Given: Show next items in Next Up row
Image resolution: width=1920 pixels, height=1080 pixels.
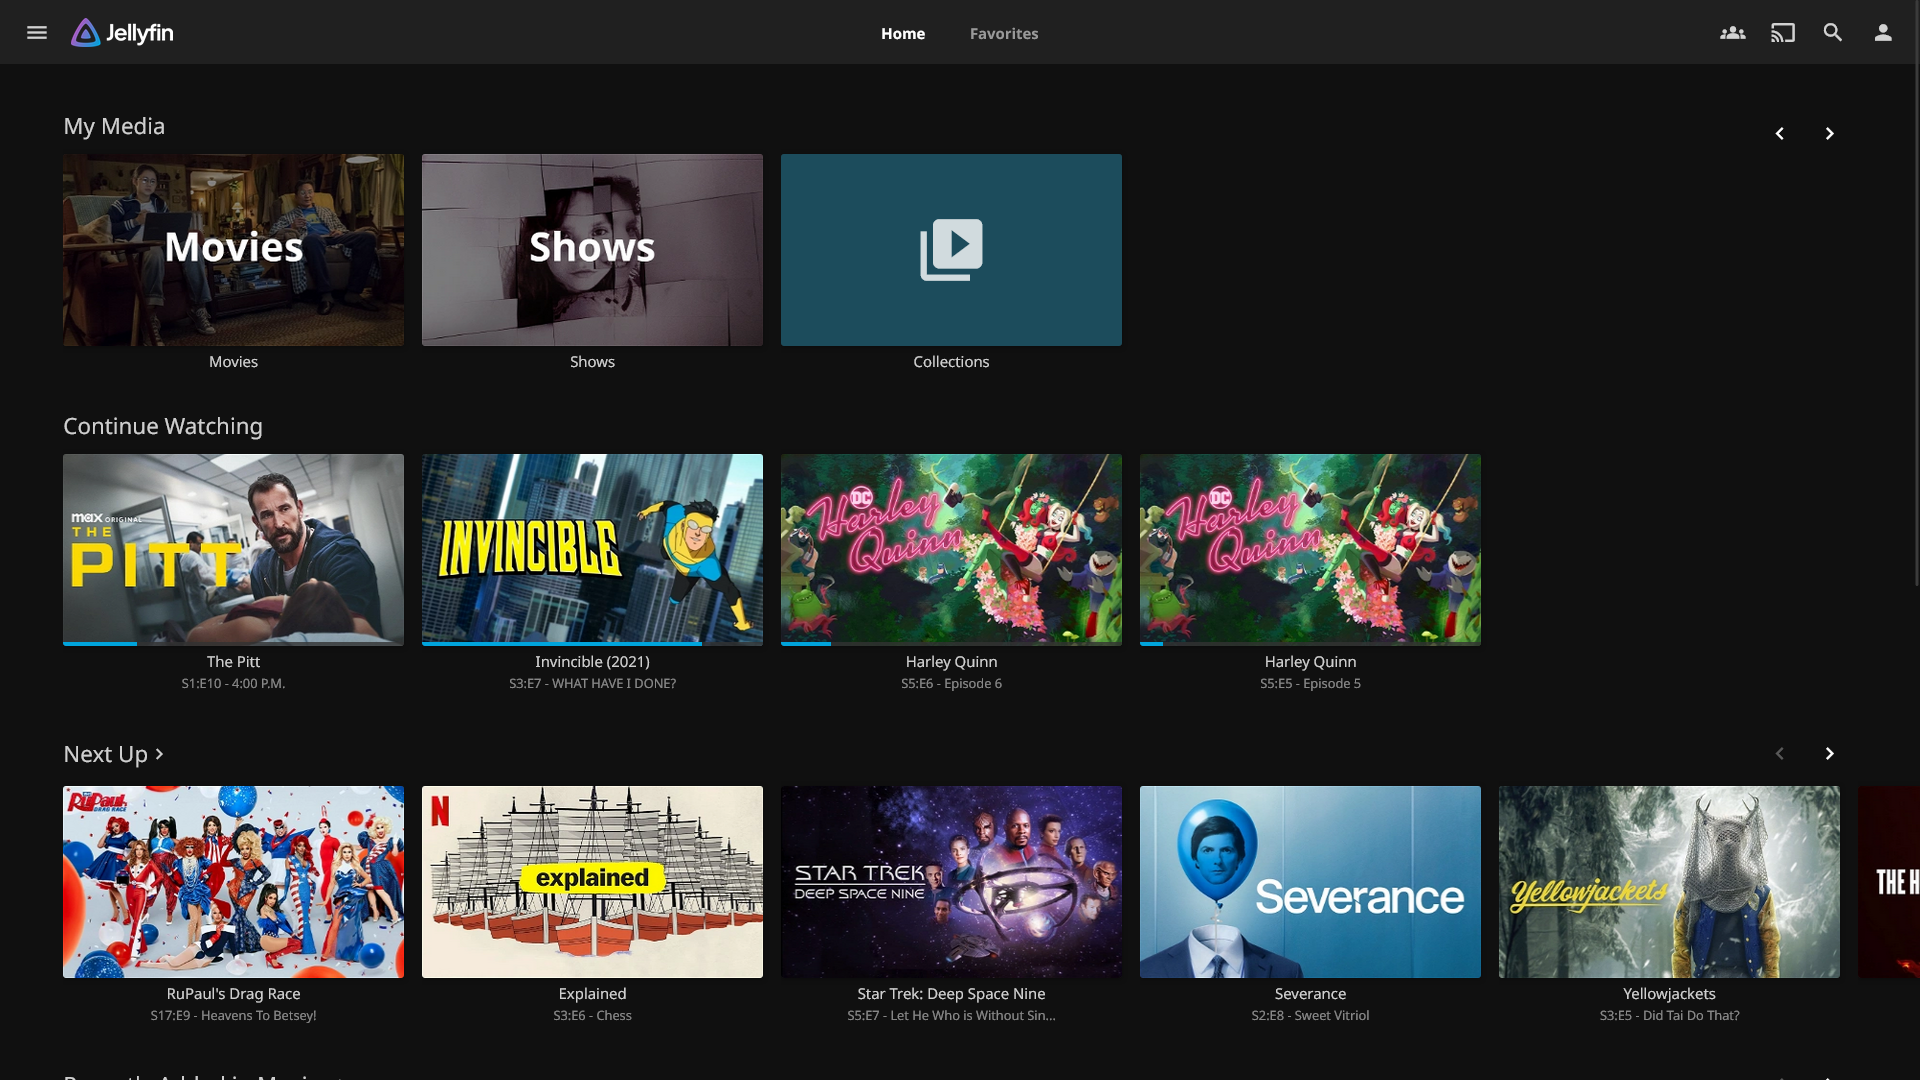Looking at the screenshot, I should click(1829, 754).
